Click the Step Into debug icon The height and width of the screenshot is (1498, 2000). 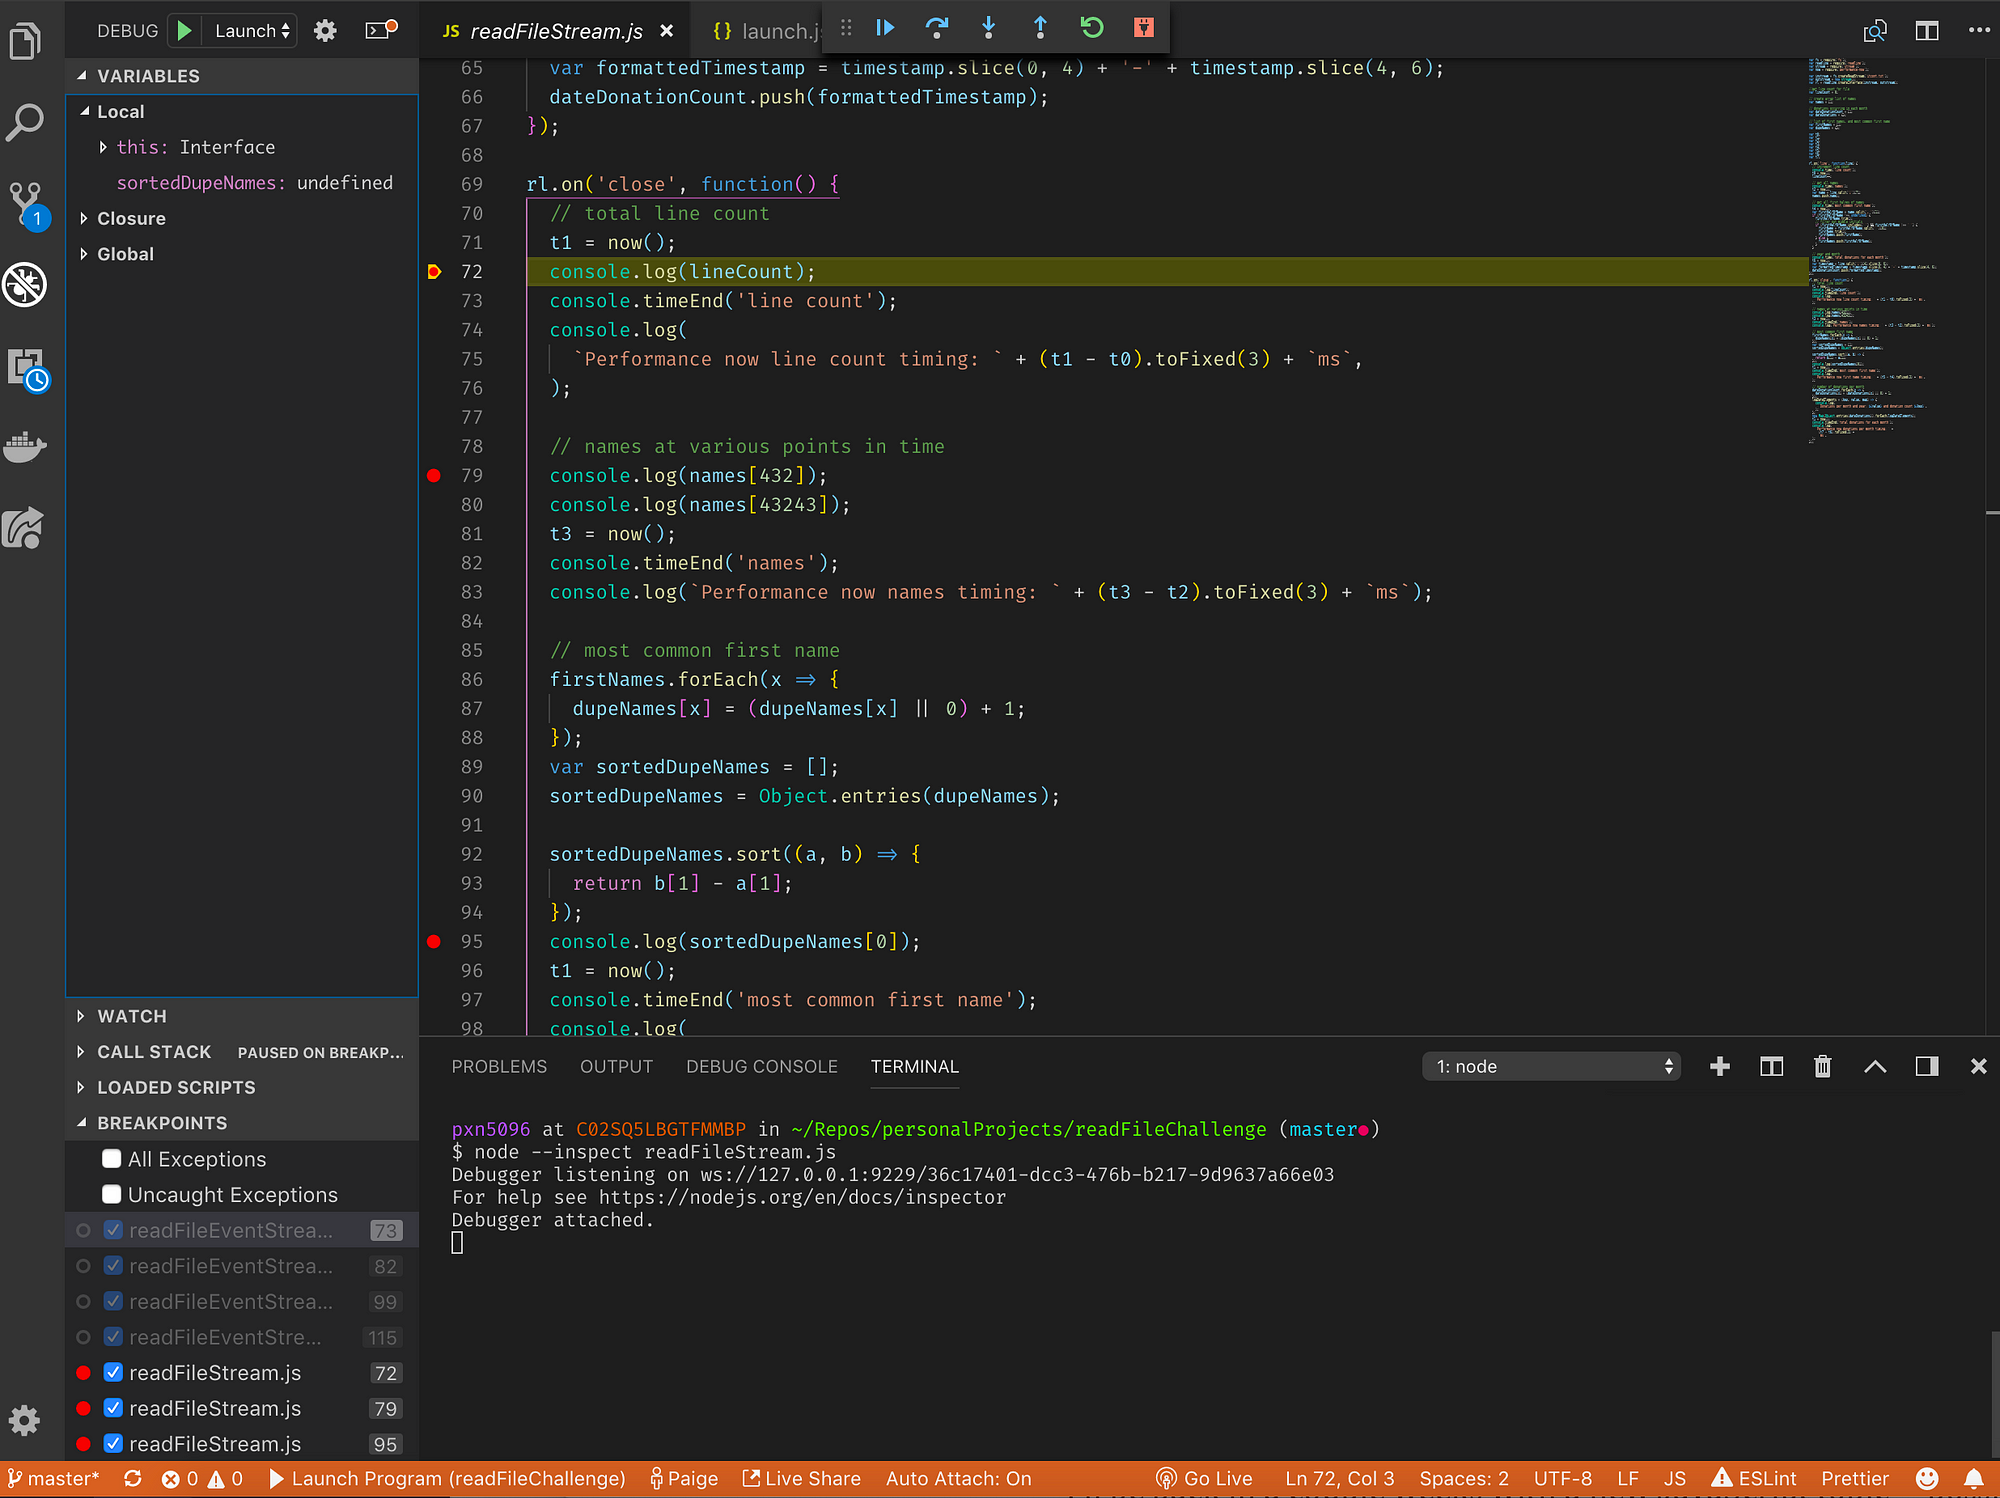click(x=990, y=27)
